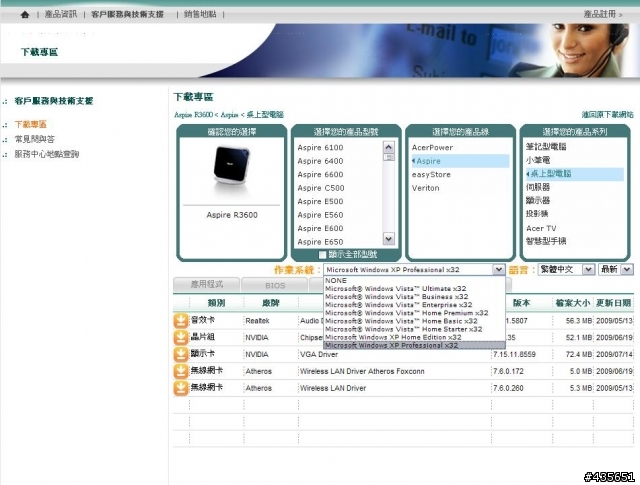Viewport: 640px width, 485px height.
Task: Select Aspire C500 model
Action: click(321, 188)
